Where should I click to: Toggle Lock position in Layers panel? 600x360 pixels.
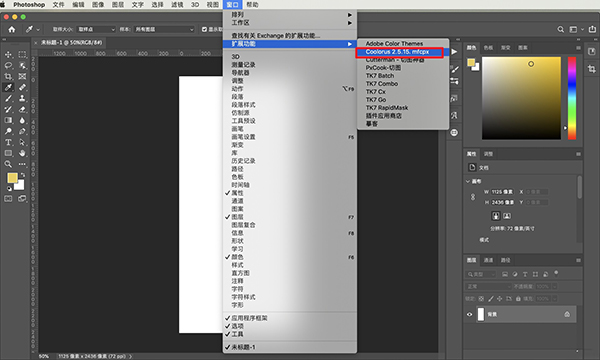500,298
